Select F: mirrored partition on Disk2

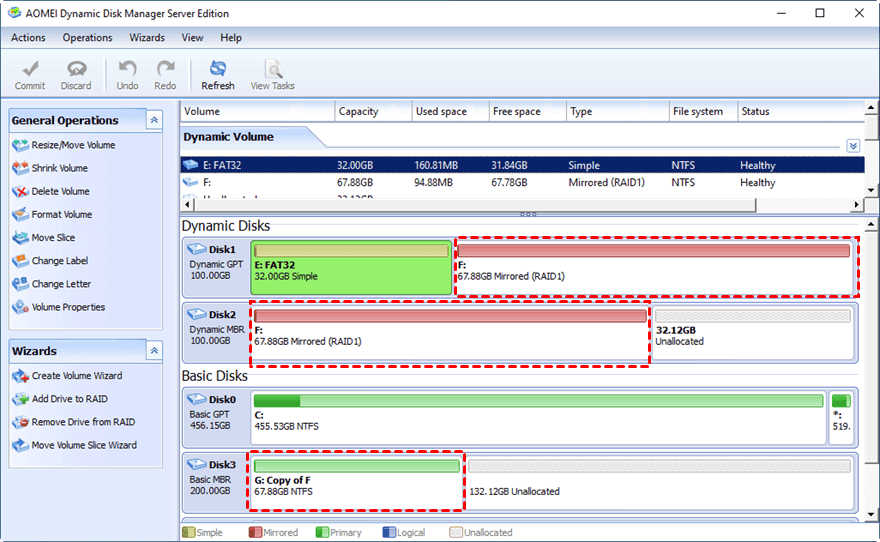(x=450, y=333)
